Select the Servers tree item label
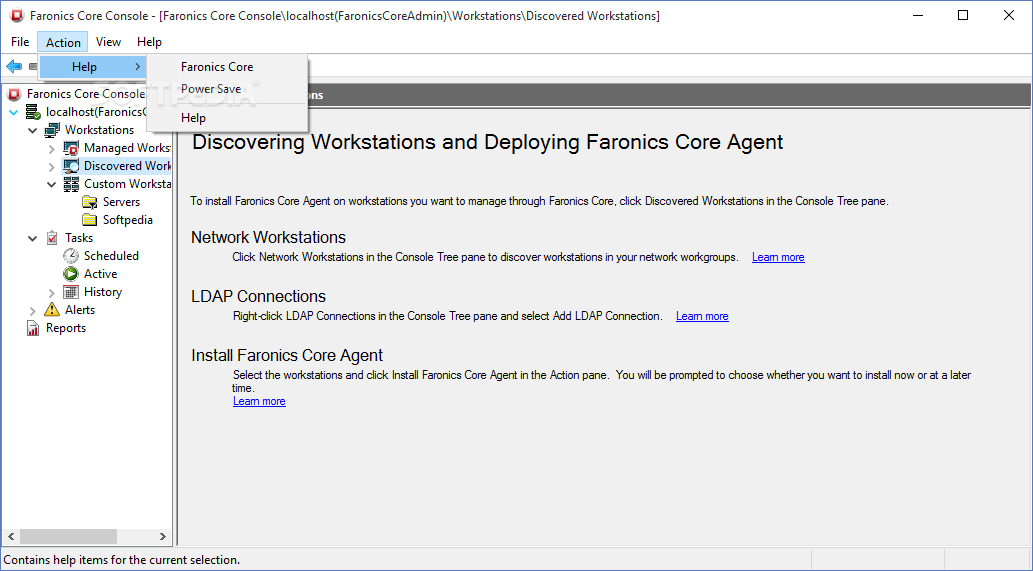 click(121, 202)
